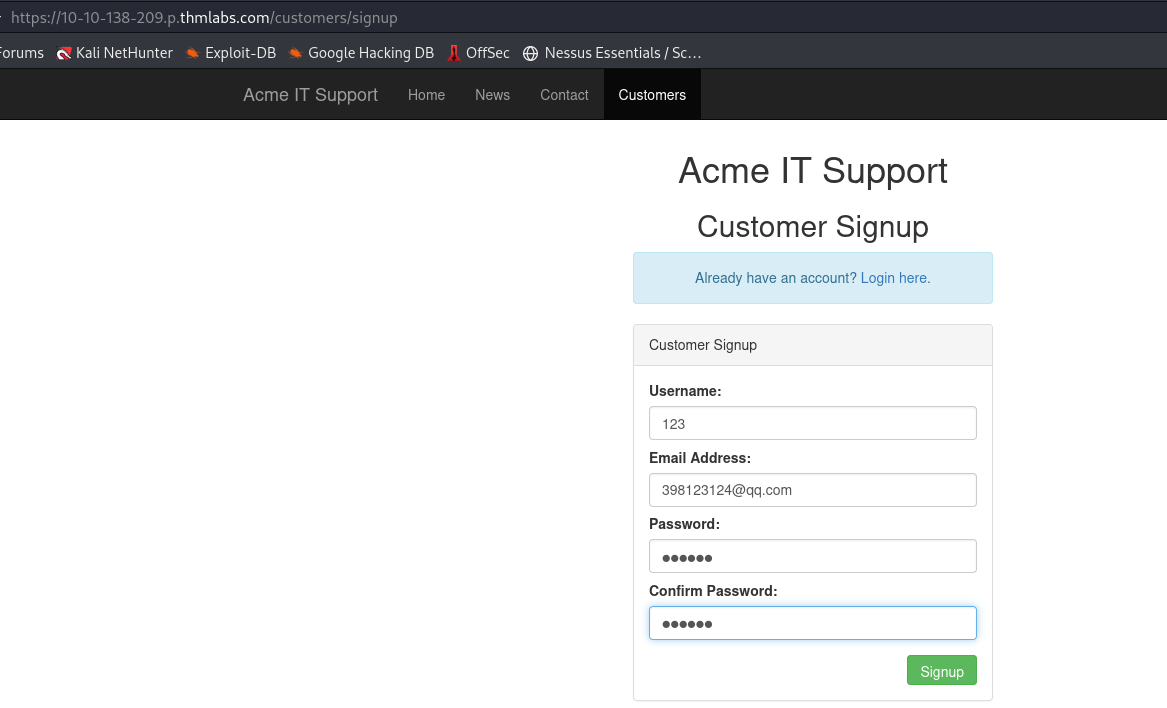Screen dimensions: 1167x708
Task: Click the Nessus Essentials globe icon
Action: click(x=531, y=53)
